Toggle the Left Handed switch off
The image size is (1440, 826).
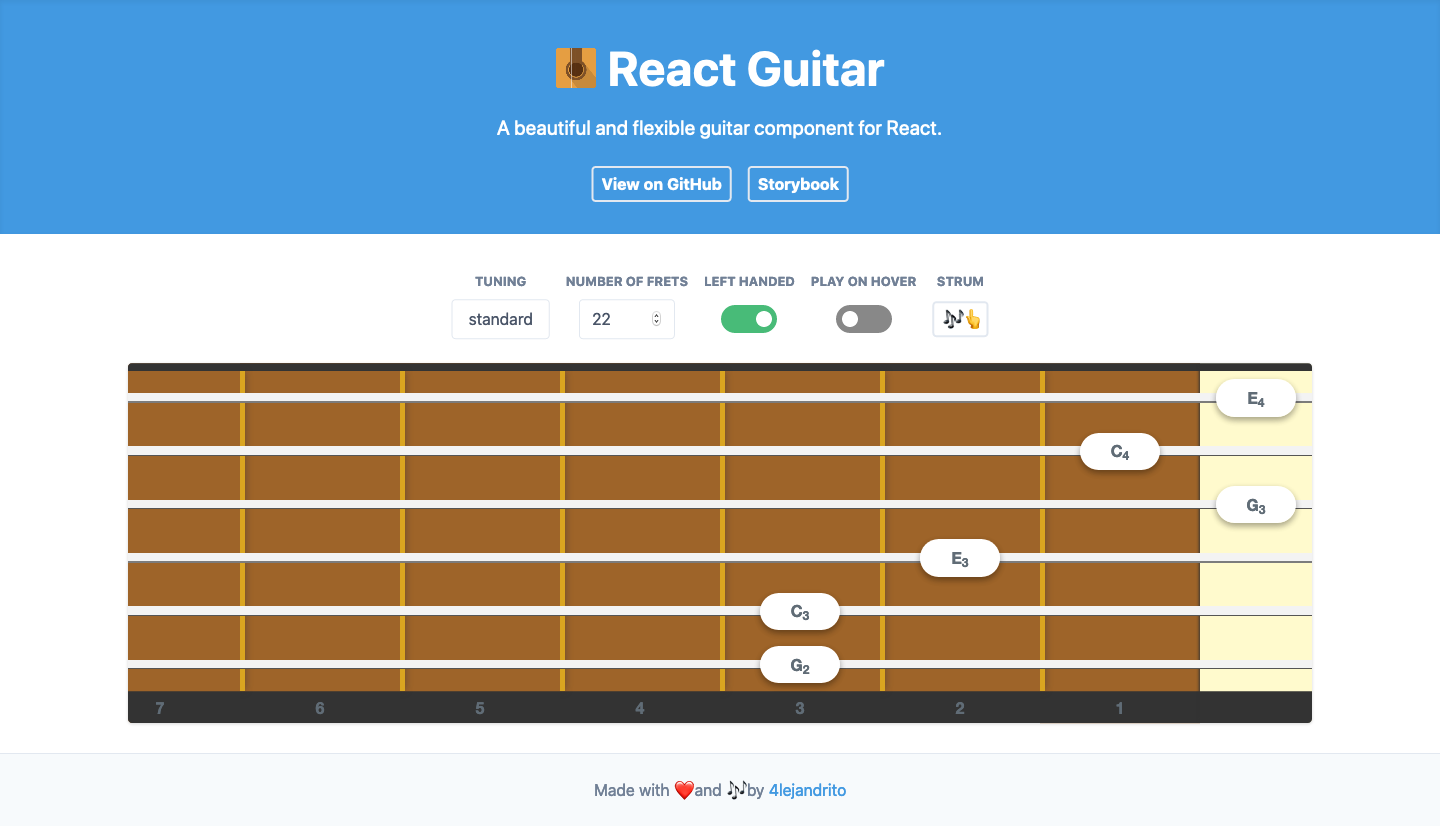click(x=749, y=318)
